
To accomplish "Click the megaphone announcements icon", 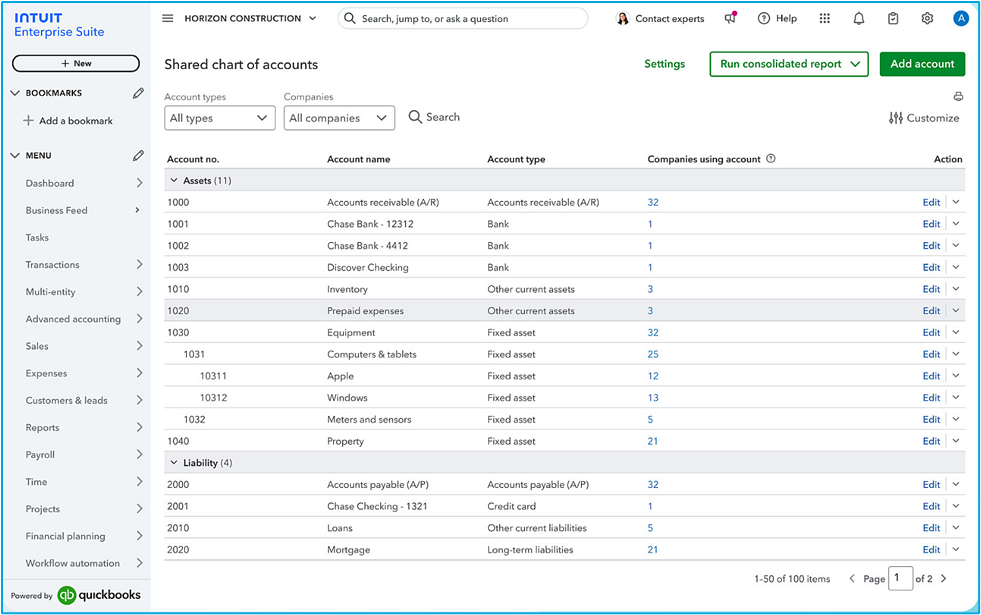I will (x=730, y=18).
